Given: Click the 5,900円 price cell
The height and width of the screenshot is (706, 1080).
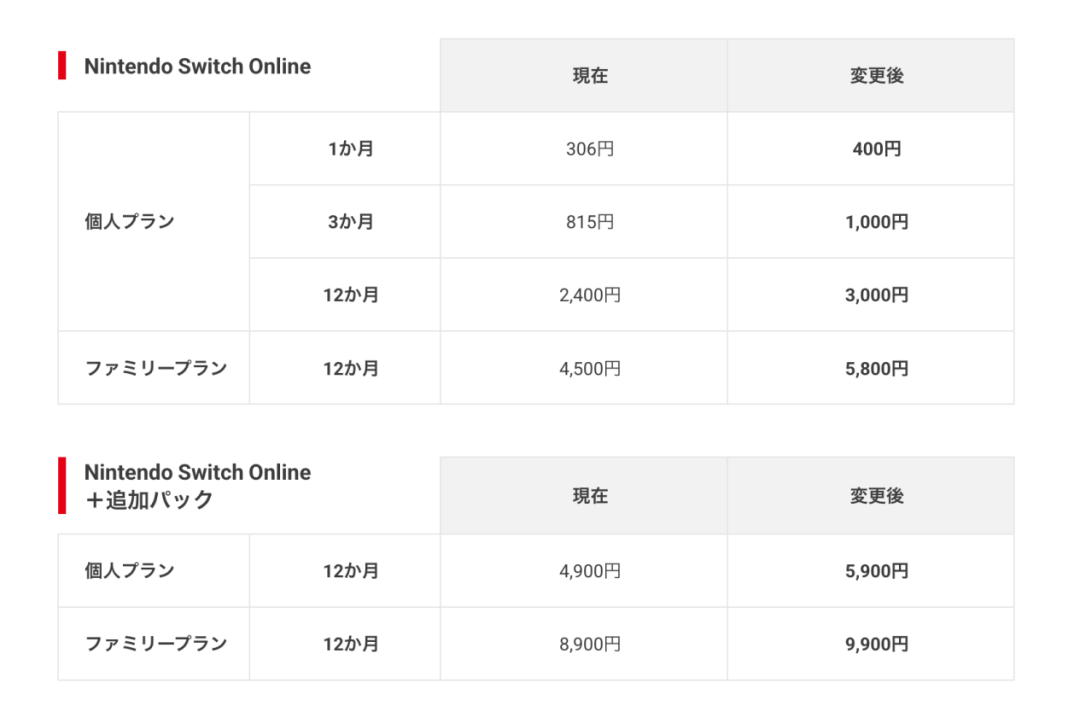Looking at the screenshot, I should coord(876,571).
